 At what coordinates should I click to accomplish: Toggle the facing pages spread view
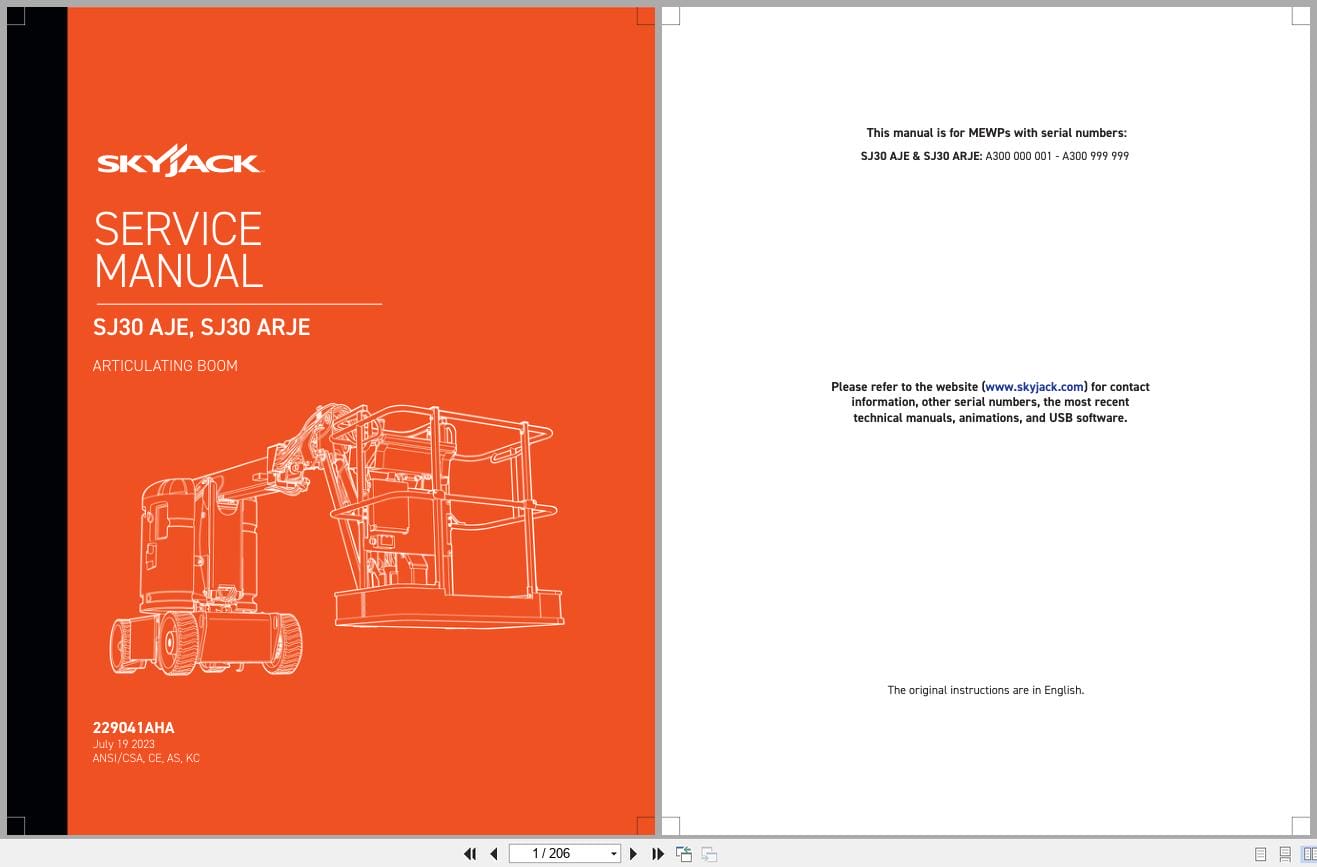tap(1308, 855)
